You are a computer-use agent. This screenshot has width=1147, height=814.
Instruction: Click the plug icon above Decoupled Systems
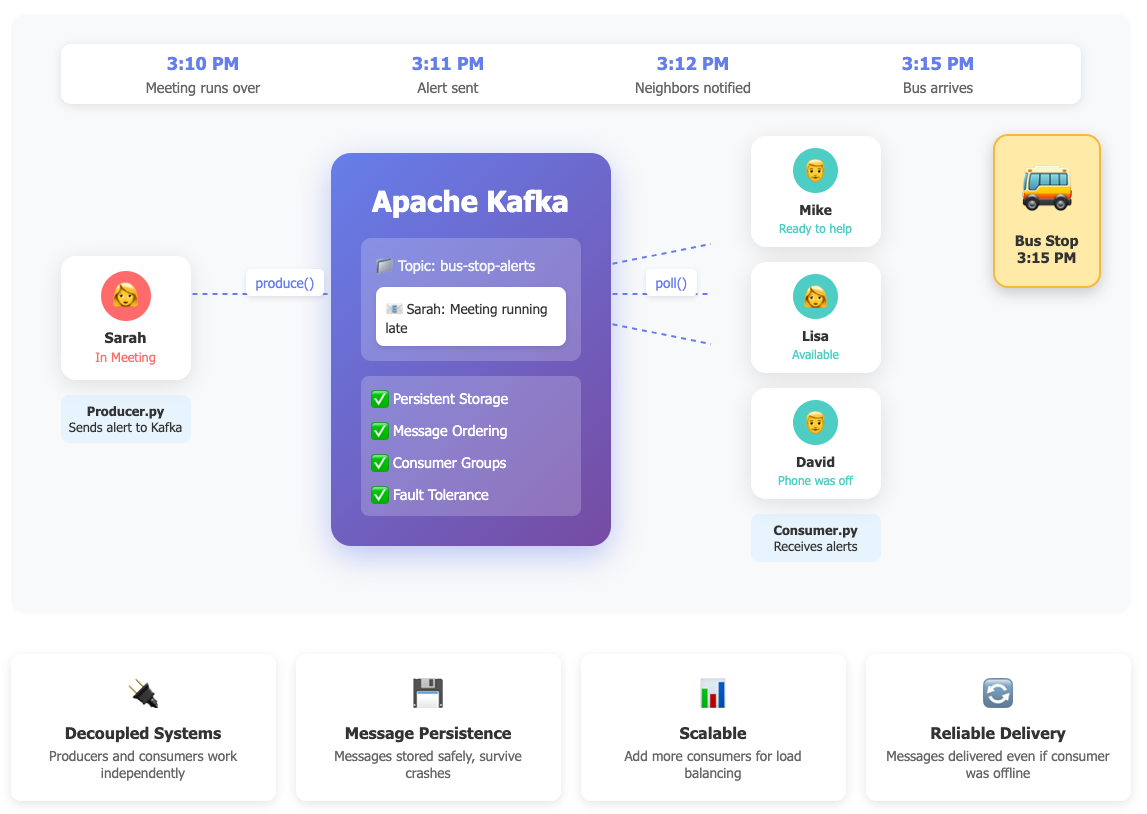pyautogui.click(x=143, y=693)
